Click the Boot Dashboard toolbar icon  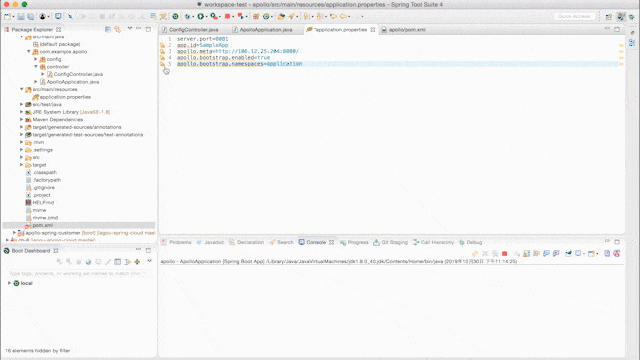[175, 16]
